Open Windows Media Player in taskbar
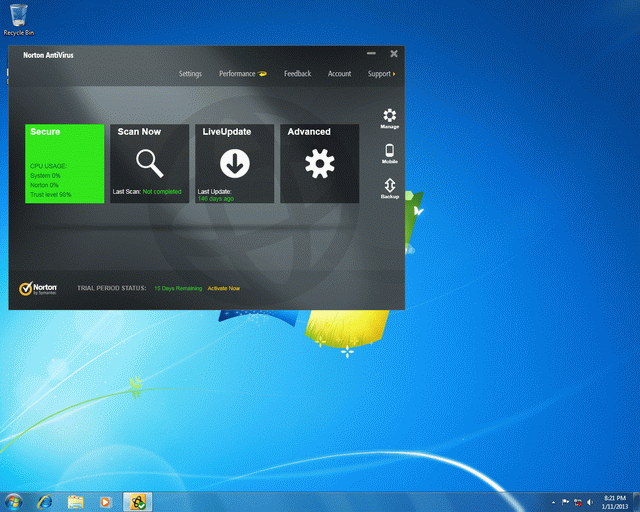 (x=105, y=502)
